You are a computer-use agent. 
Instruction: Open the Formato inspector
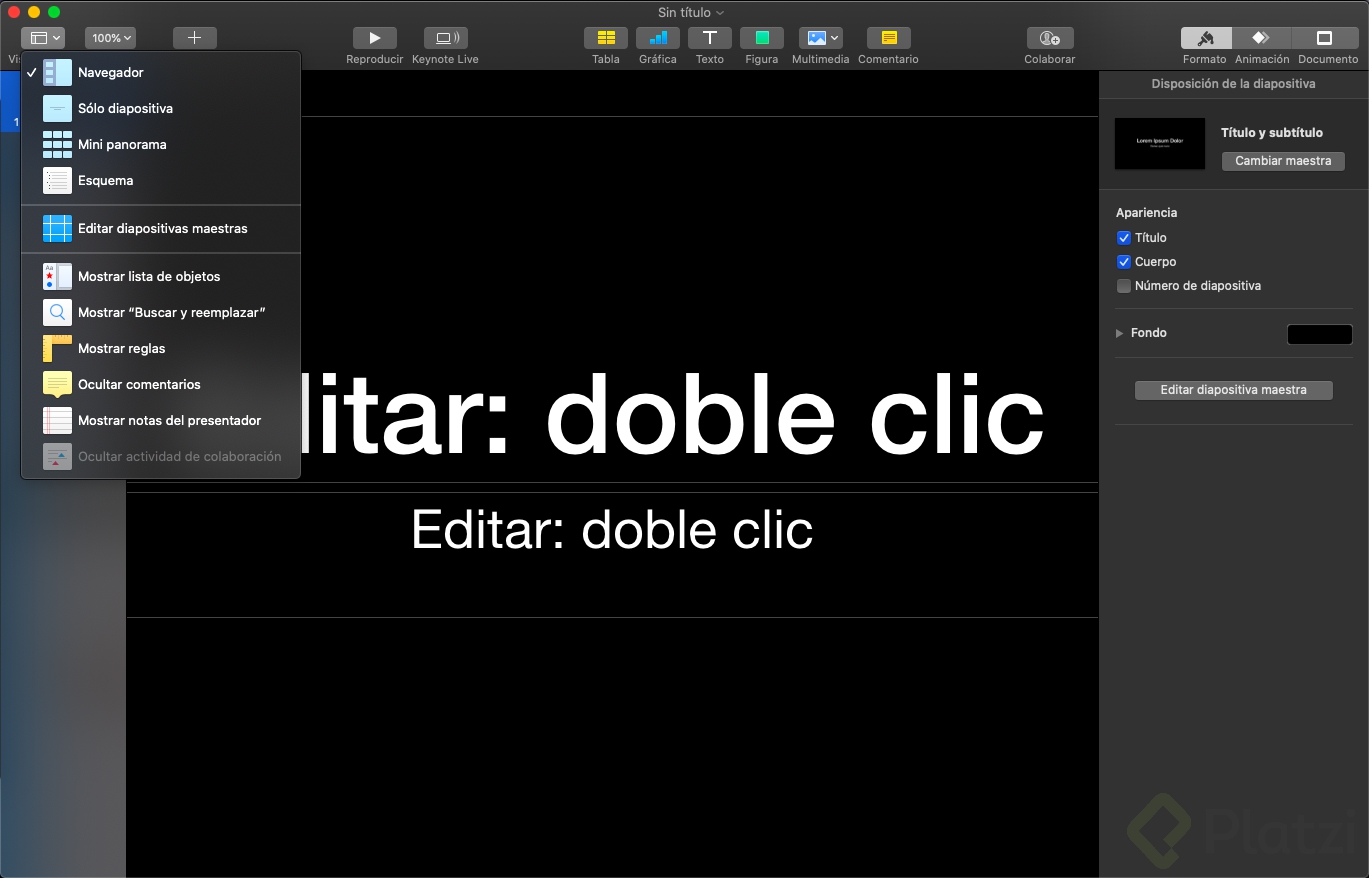click(1205, 38)
